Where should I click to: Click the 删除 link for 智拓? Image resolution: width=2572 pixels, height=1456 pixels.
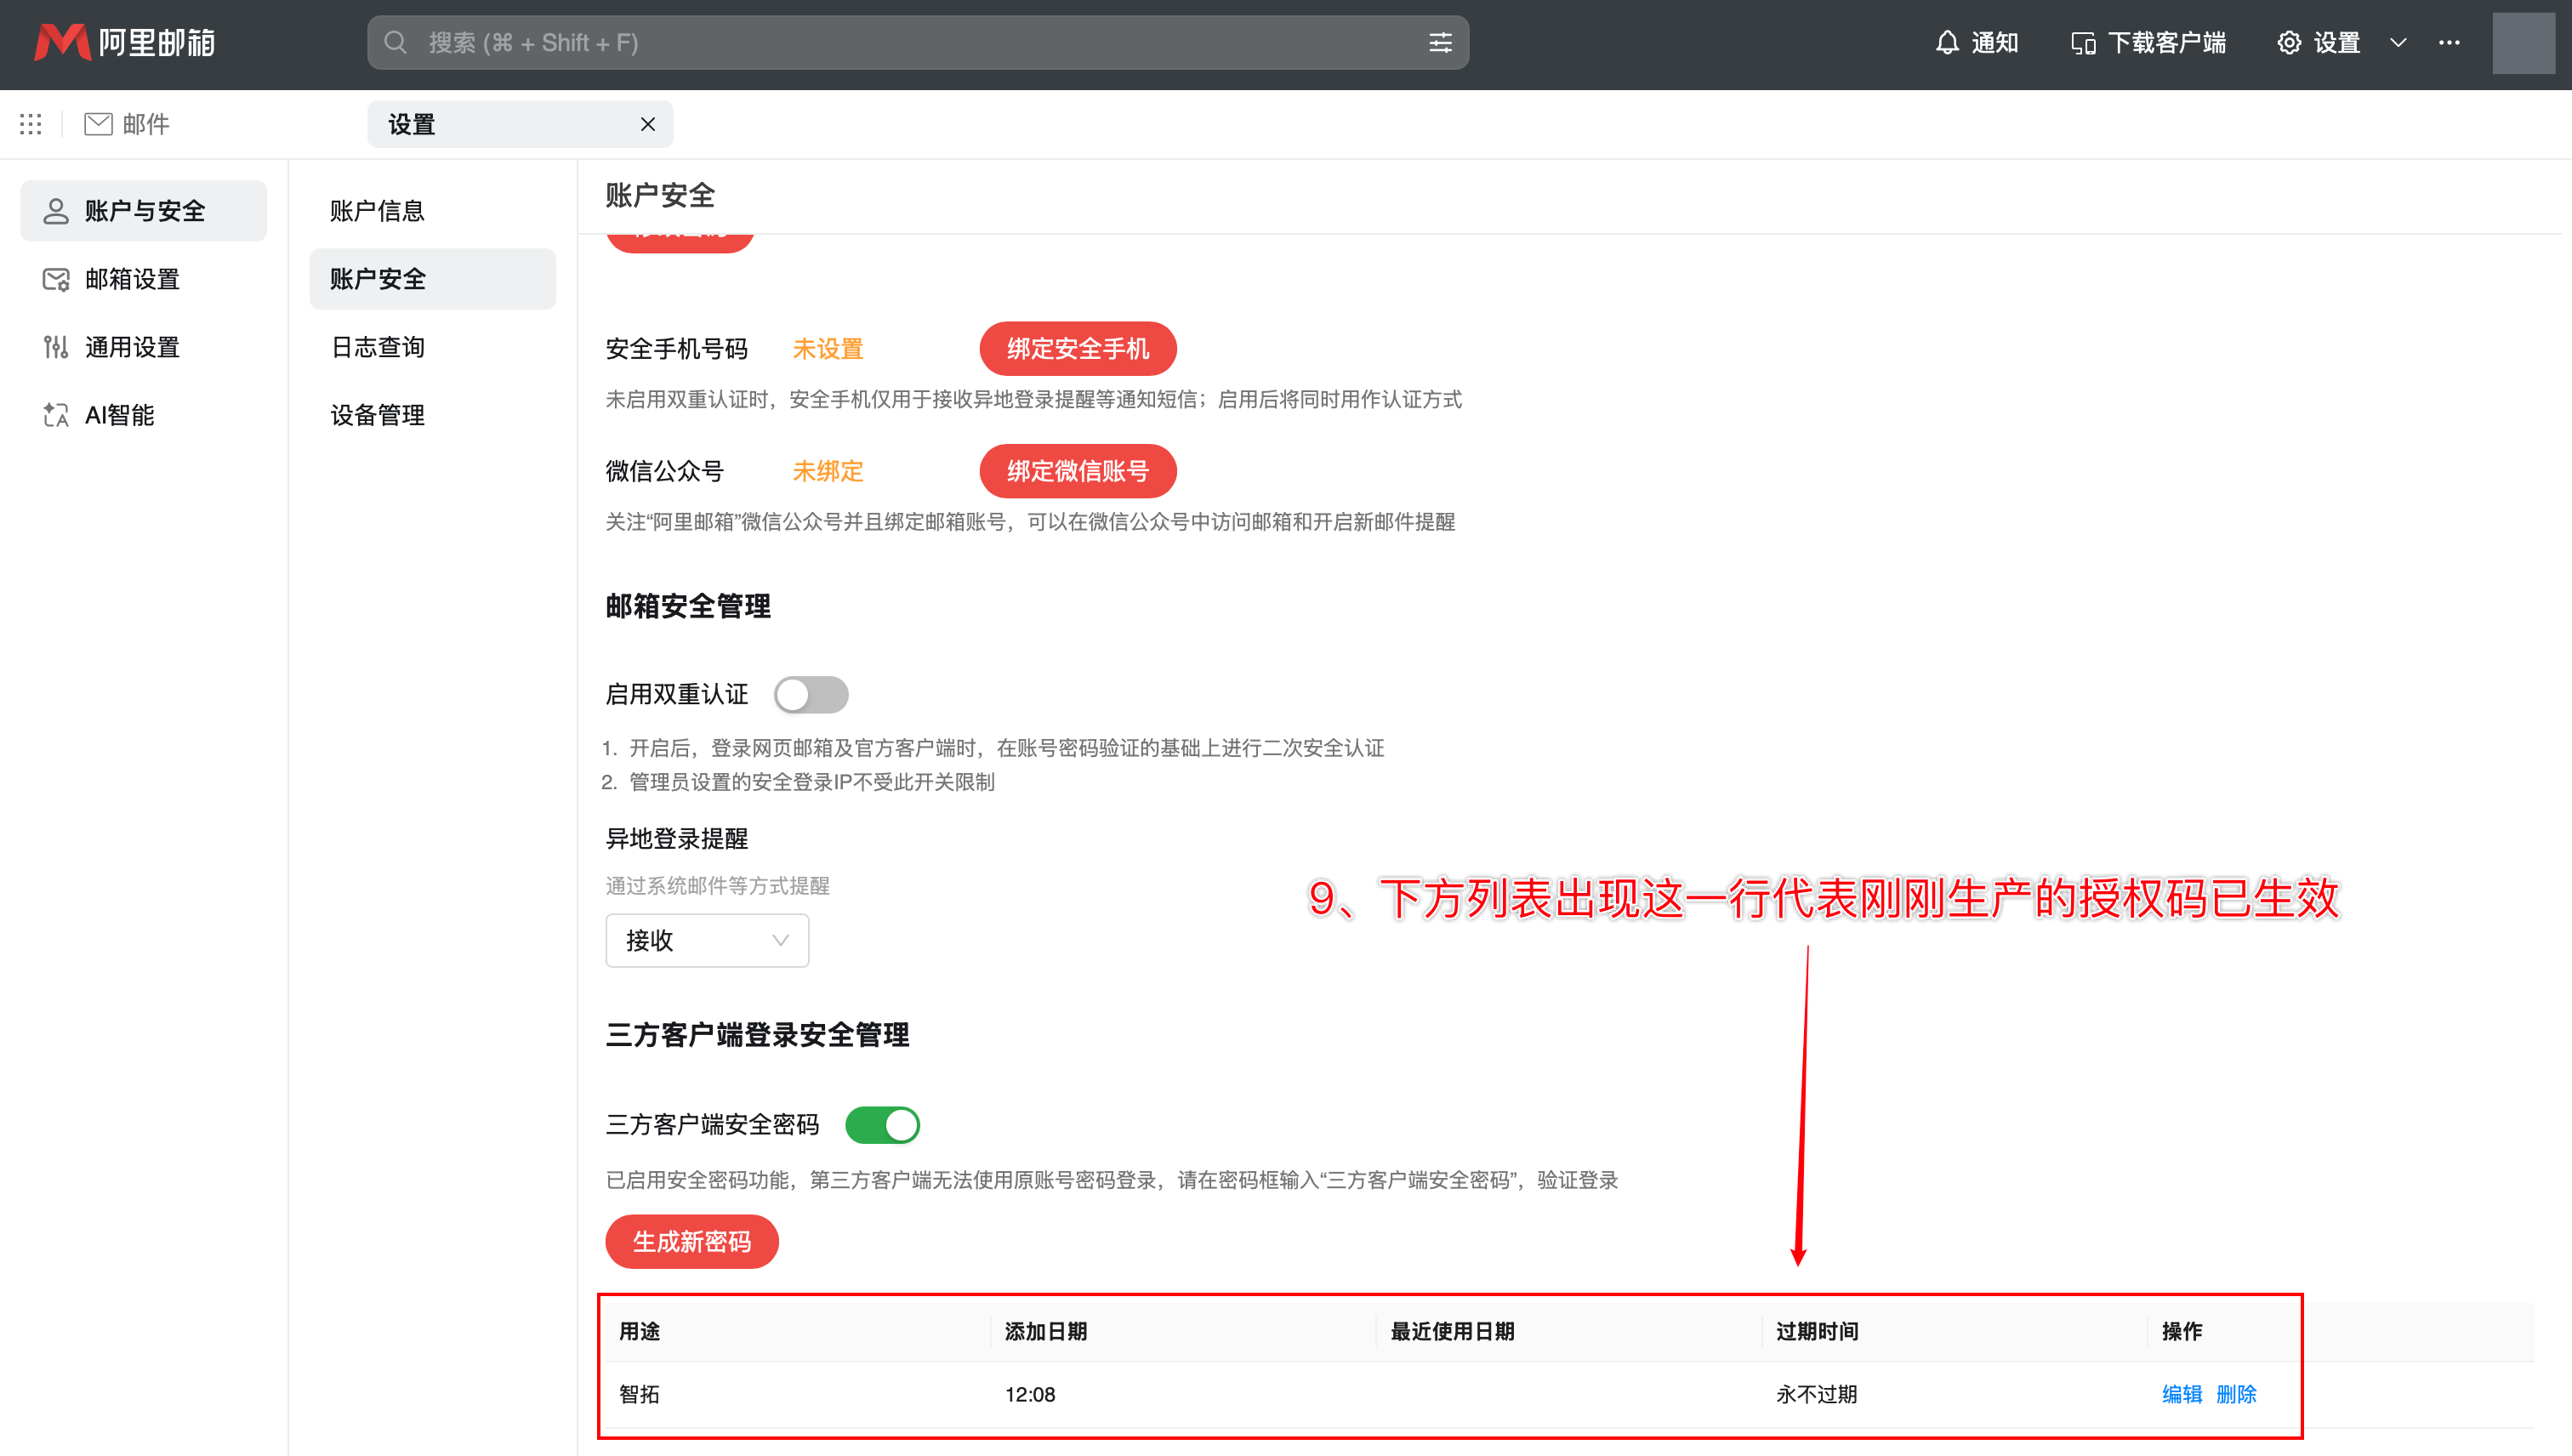click(2236, 1394)
